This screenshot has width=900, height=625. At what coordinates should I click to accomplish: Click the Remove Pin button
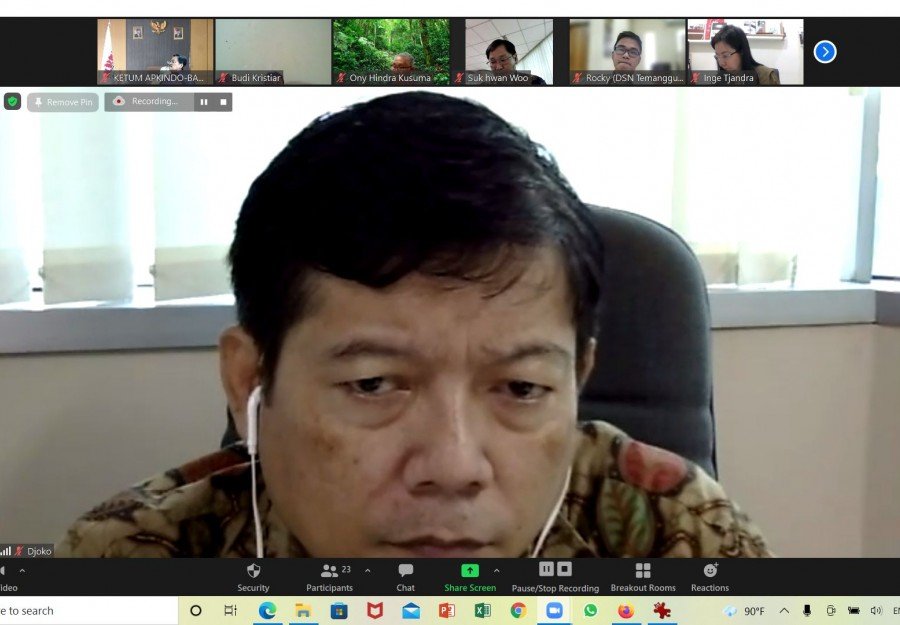pyautogui.click(x=63, y=102)
